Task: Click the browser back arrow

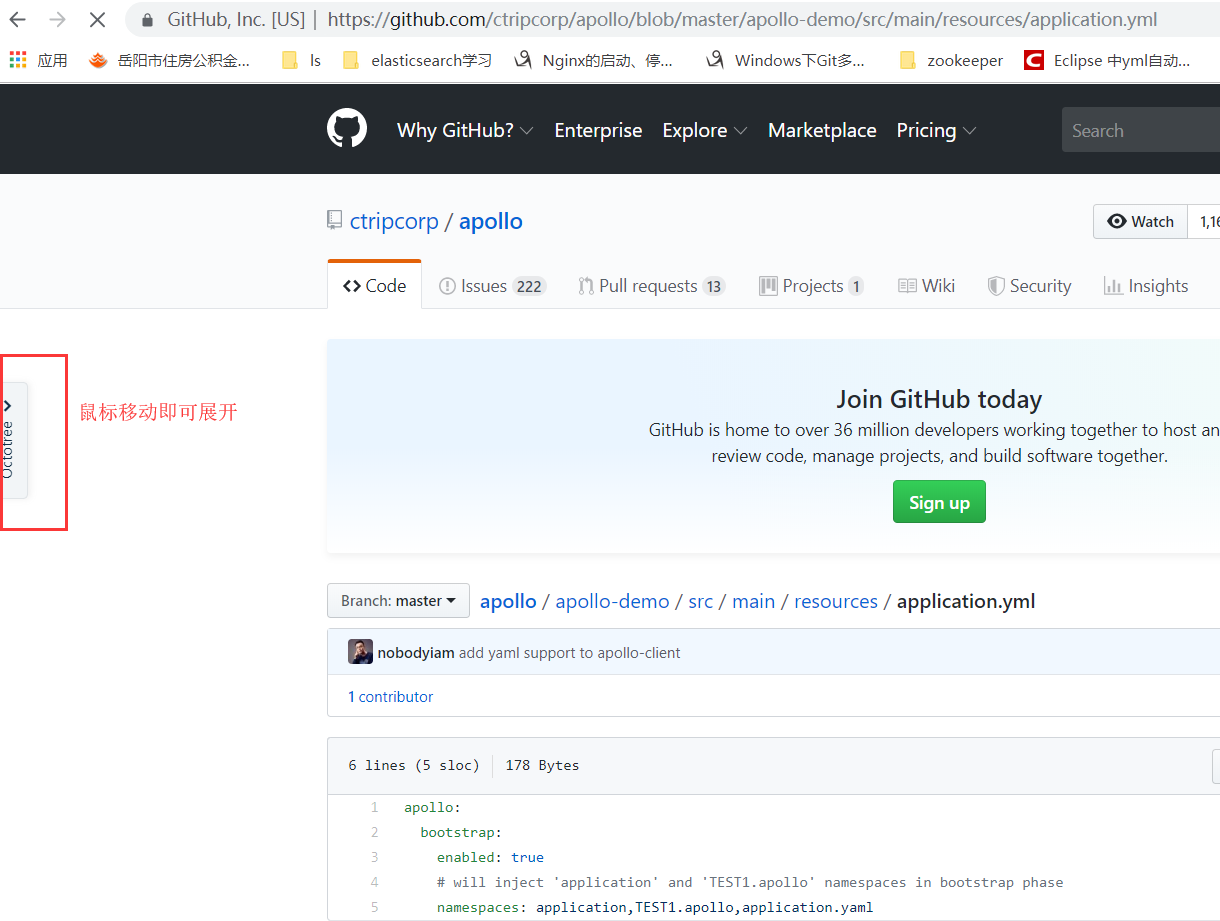Action: point(18,19)
